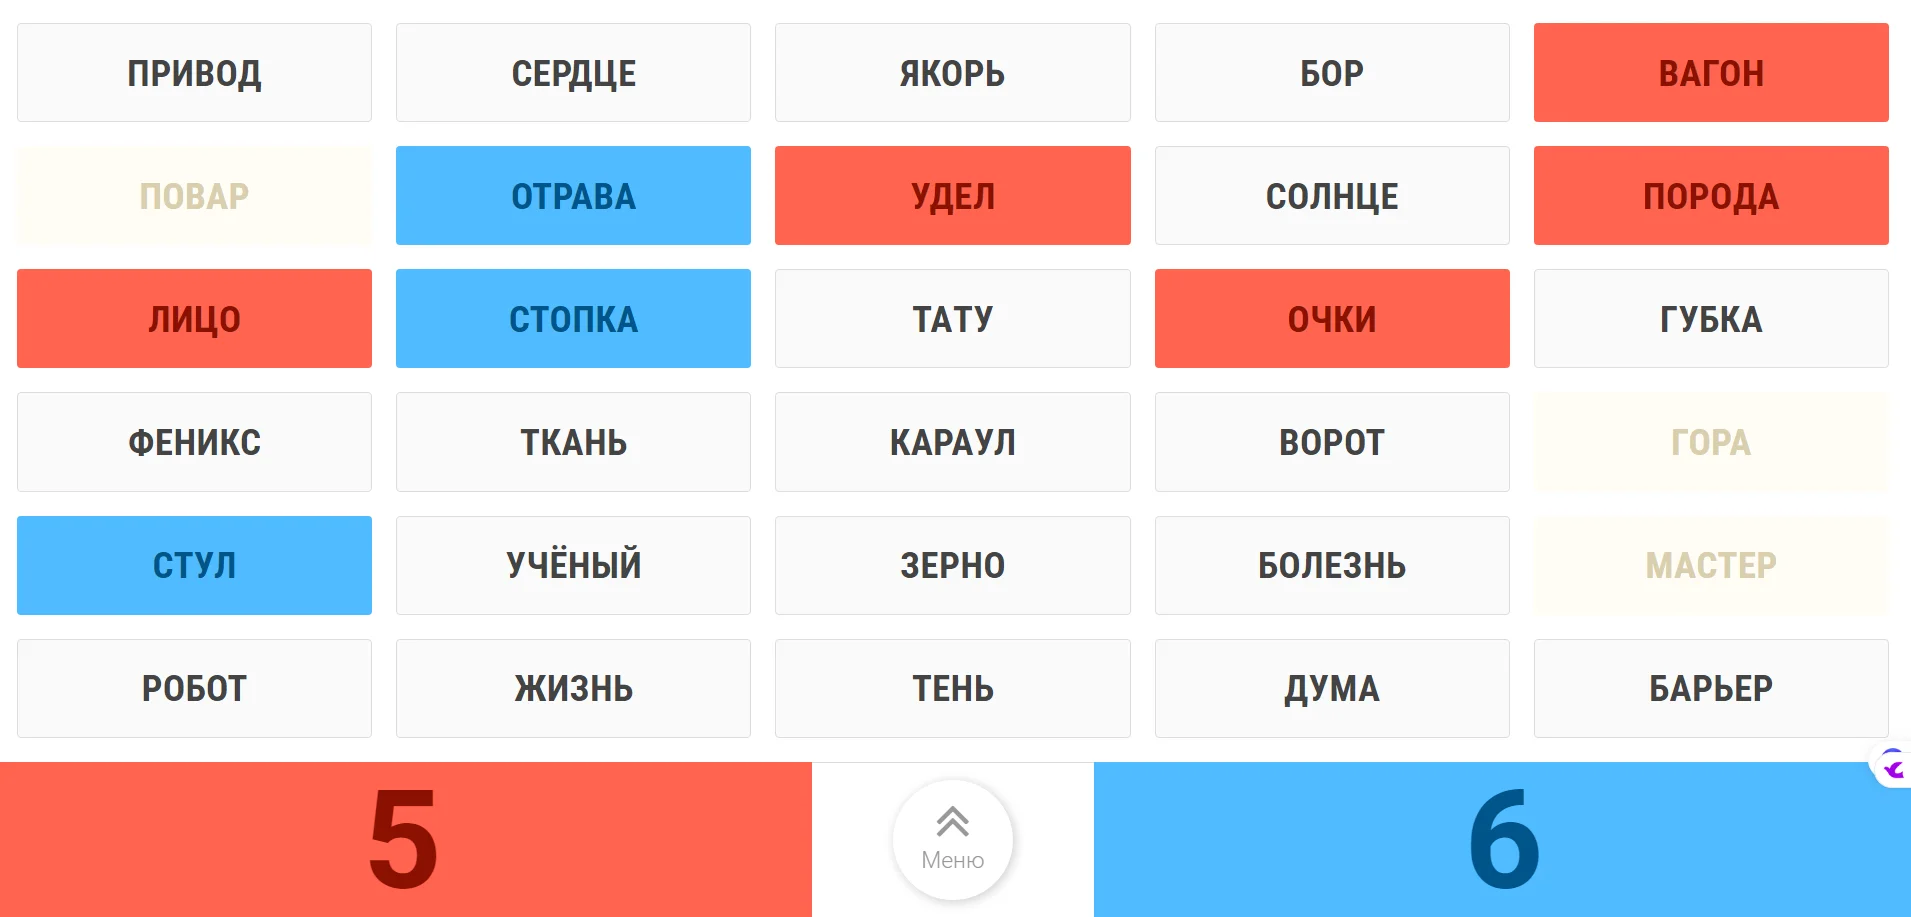Choose the БАРЬЕР card
1911x917 pixels.
pyautogui.click(x=1710, y=688)
